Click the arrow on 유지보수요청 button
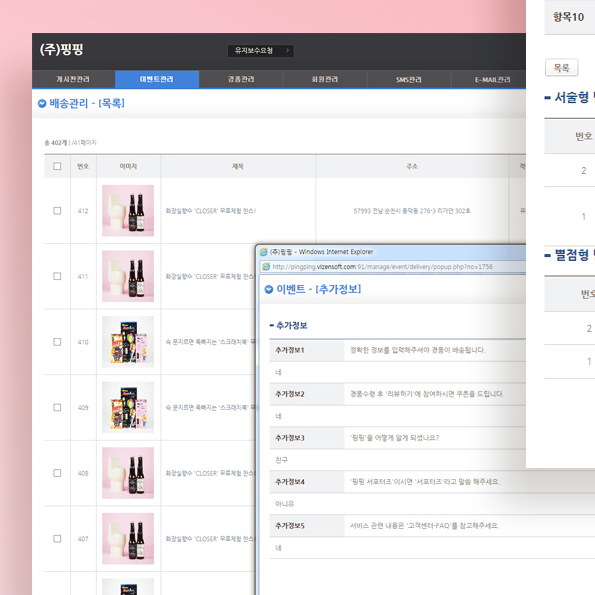The height and width of the screenshot is (595, 595). [x=288, y=50]
